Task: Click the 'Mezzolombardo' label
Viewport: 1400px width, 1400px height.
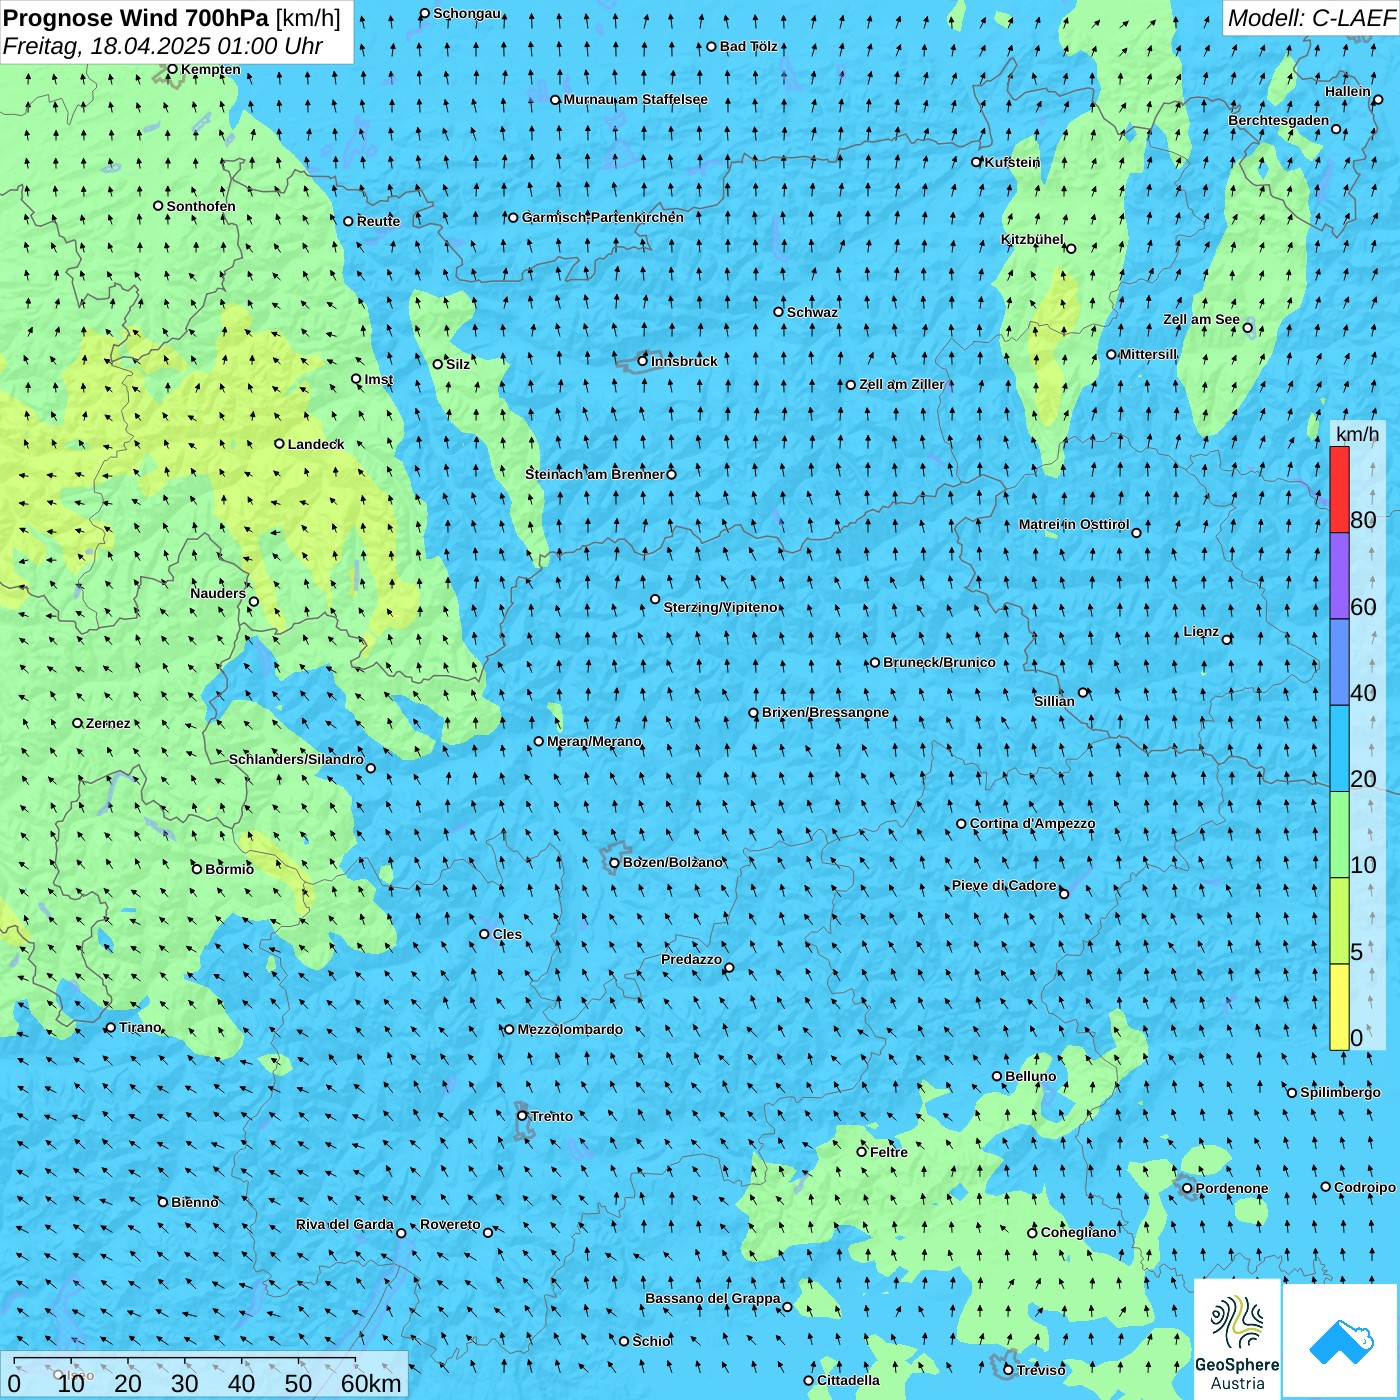Action: tap(570, 1029)
